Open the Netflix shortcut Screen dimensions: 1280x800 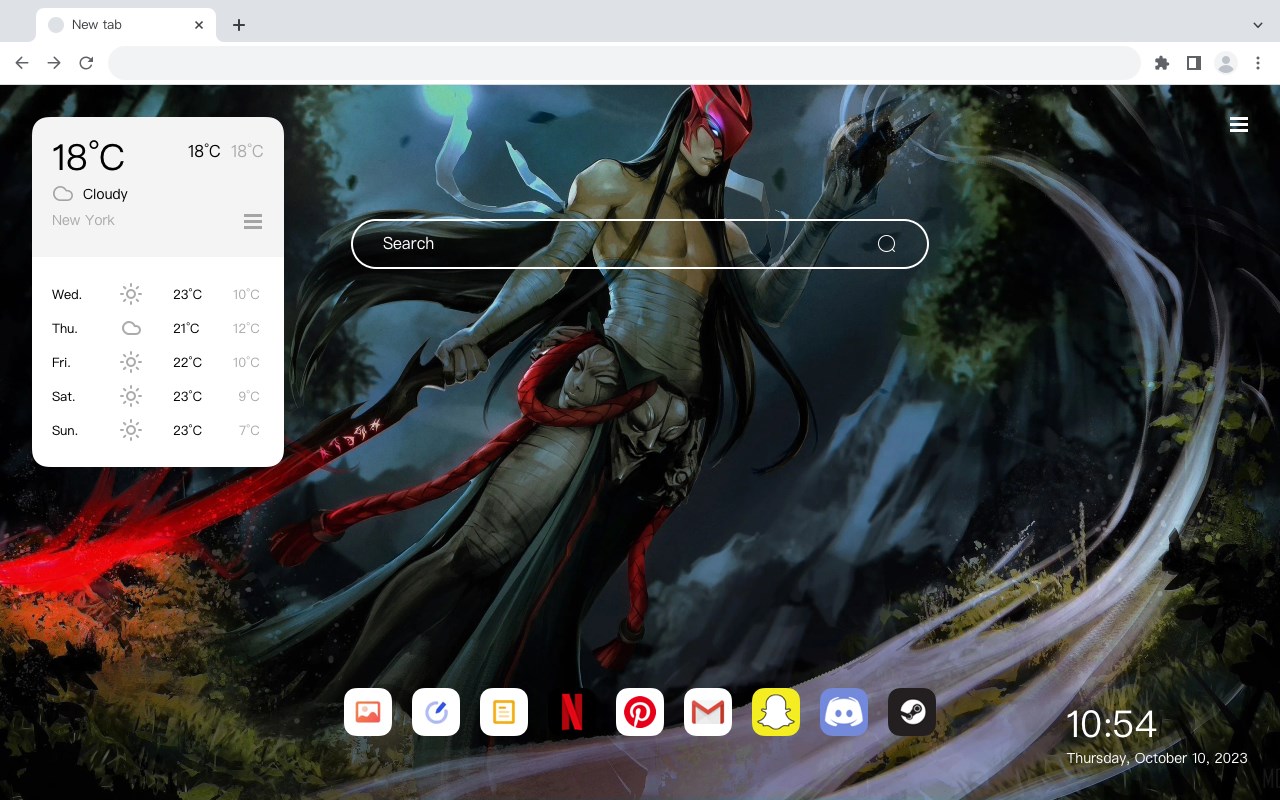coord(572,712)
